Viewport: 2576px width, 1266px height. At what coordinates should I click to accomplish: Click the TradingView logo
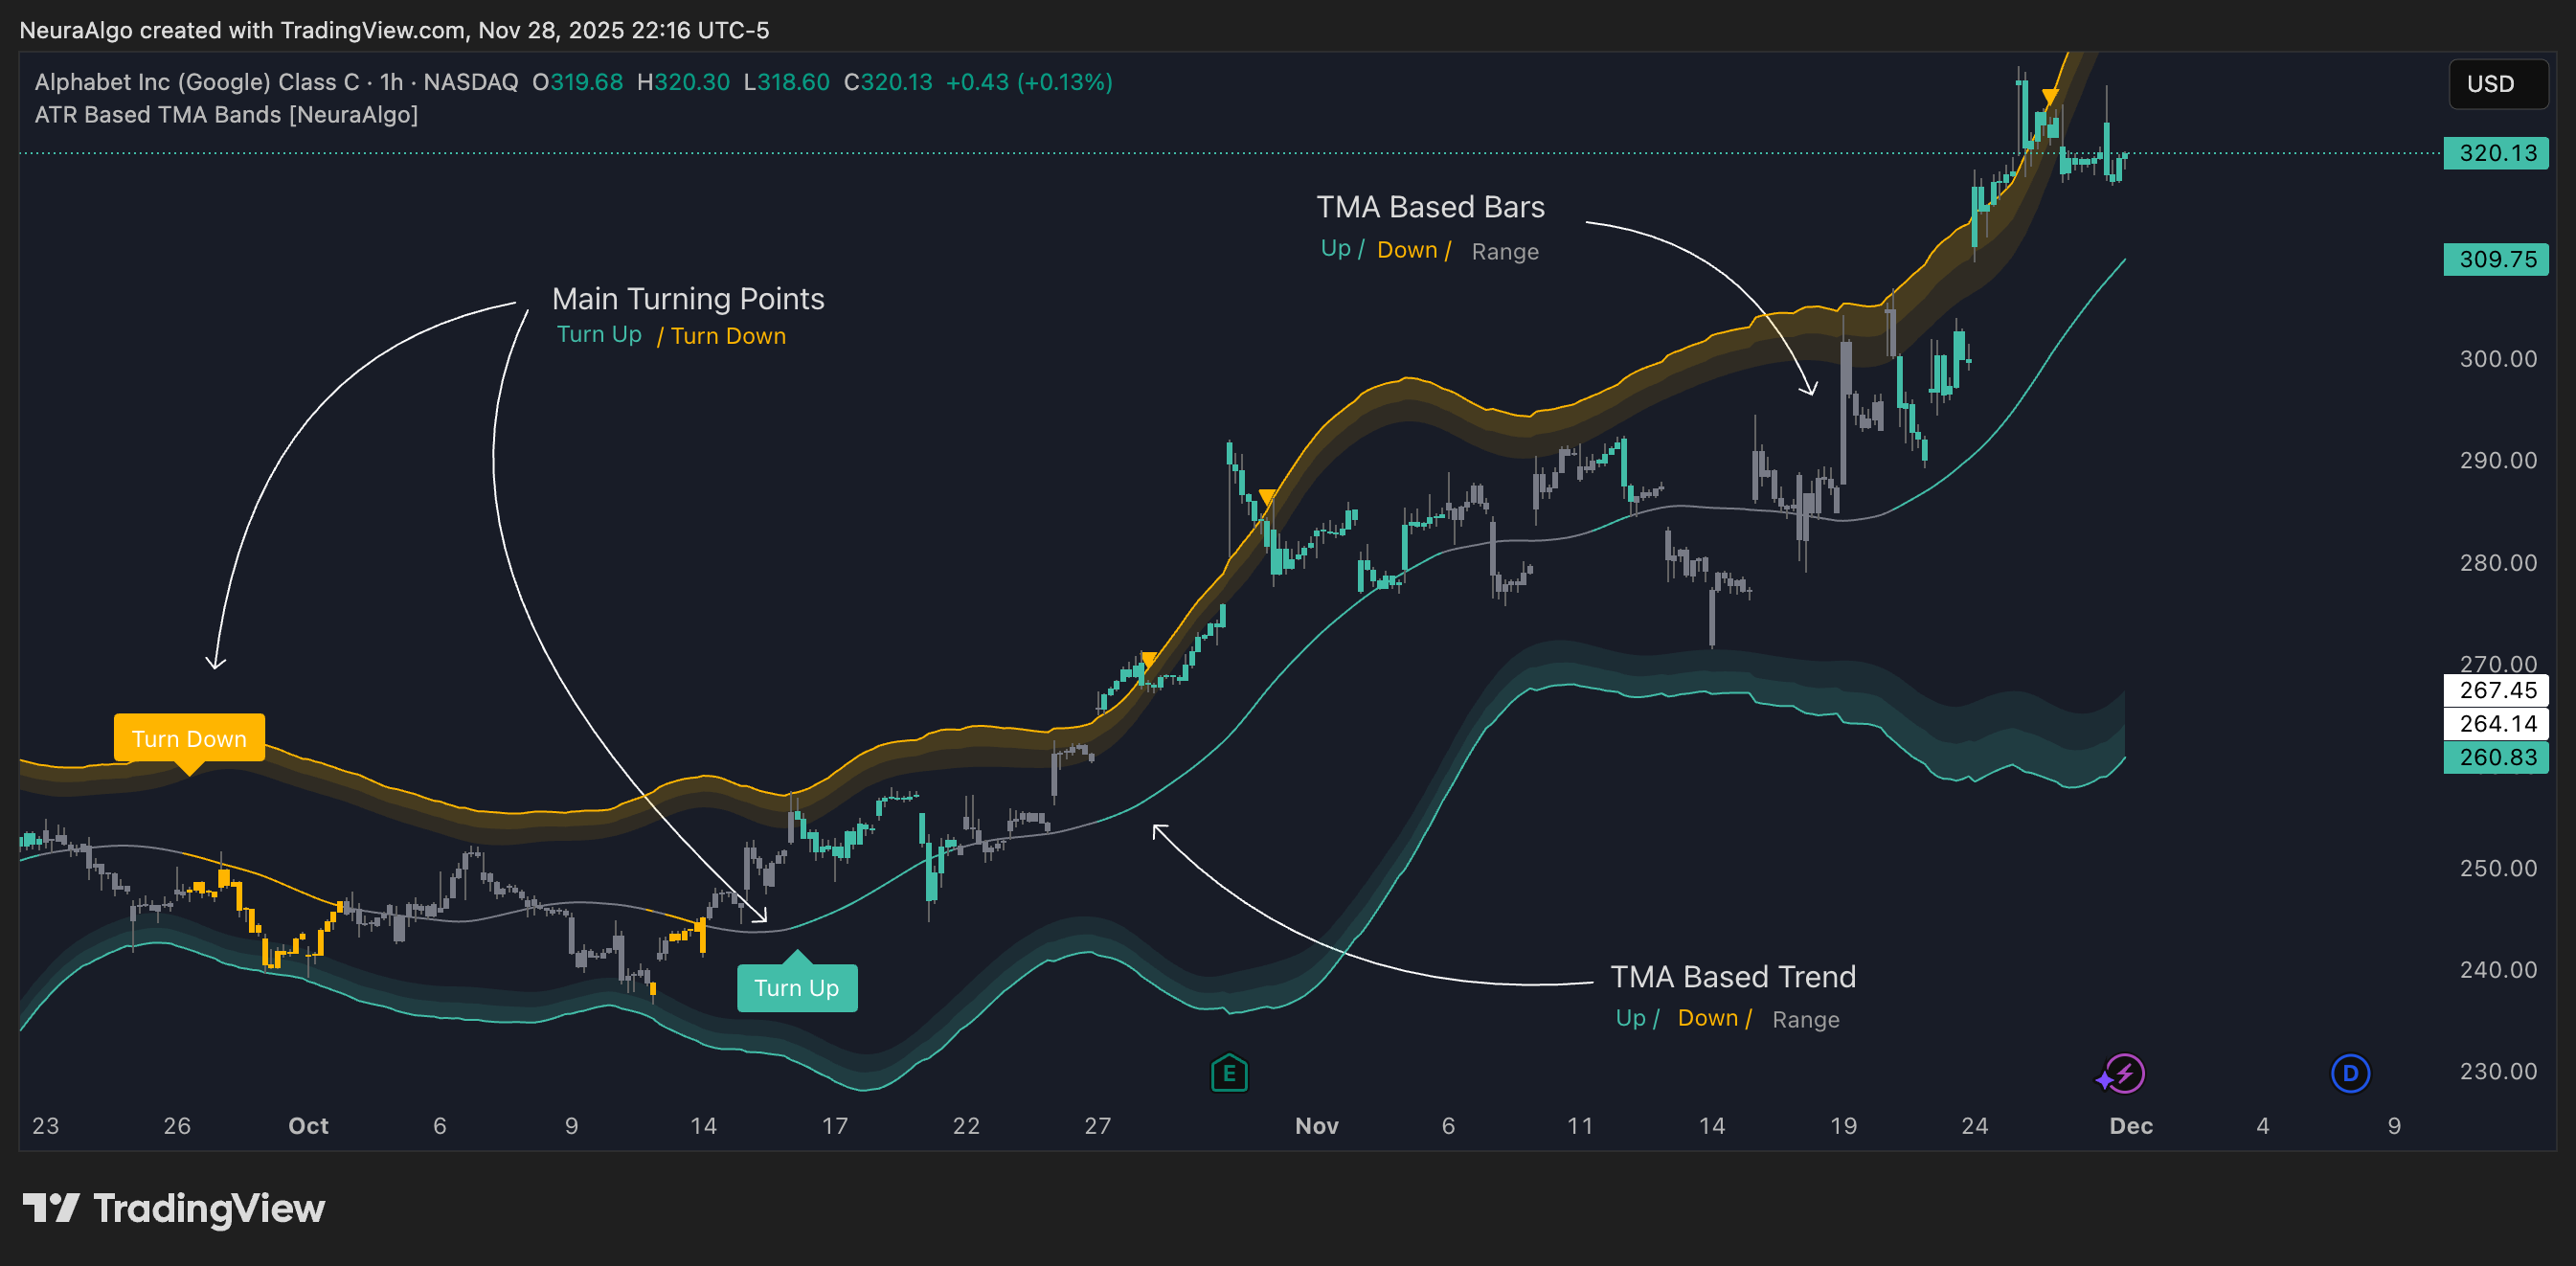174,1208
